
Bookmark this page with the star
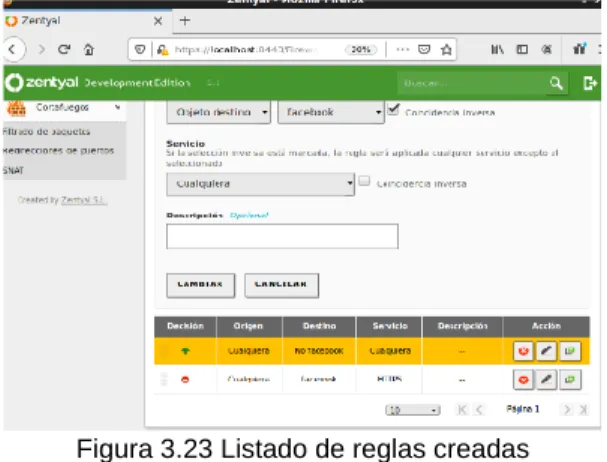pos(446,49)
